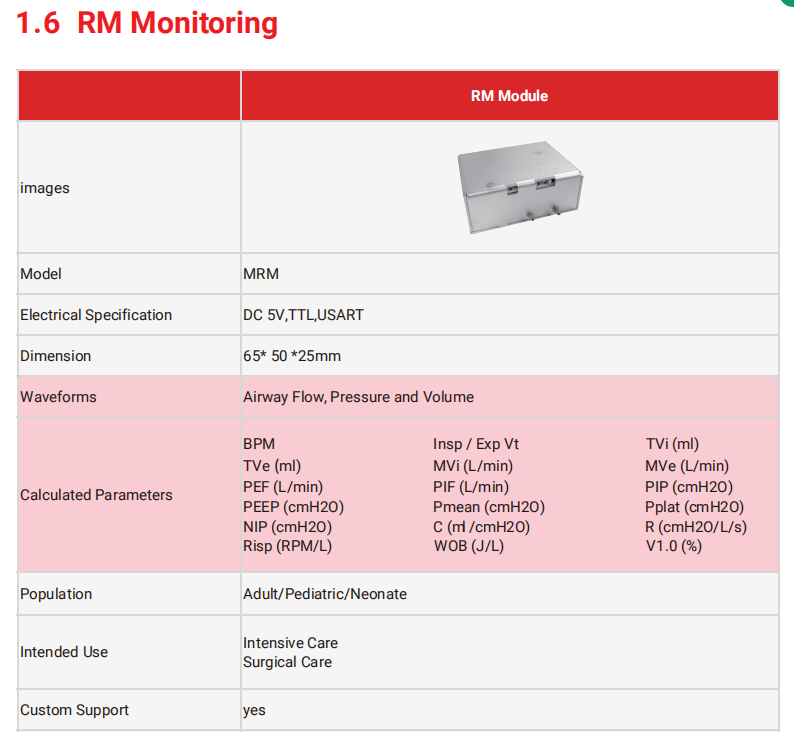Click the '65* 50 *25mm' dimension value

(292, 356)
